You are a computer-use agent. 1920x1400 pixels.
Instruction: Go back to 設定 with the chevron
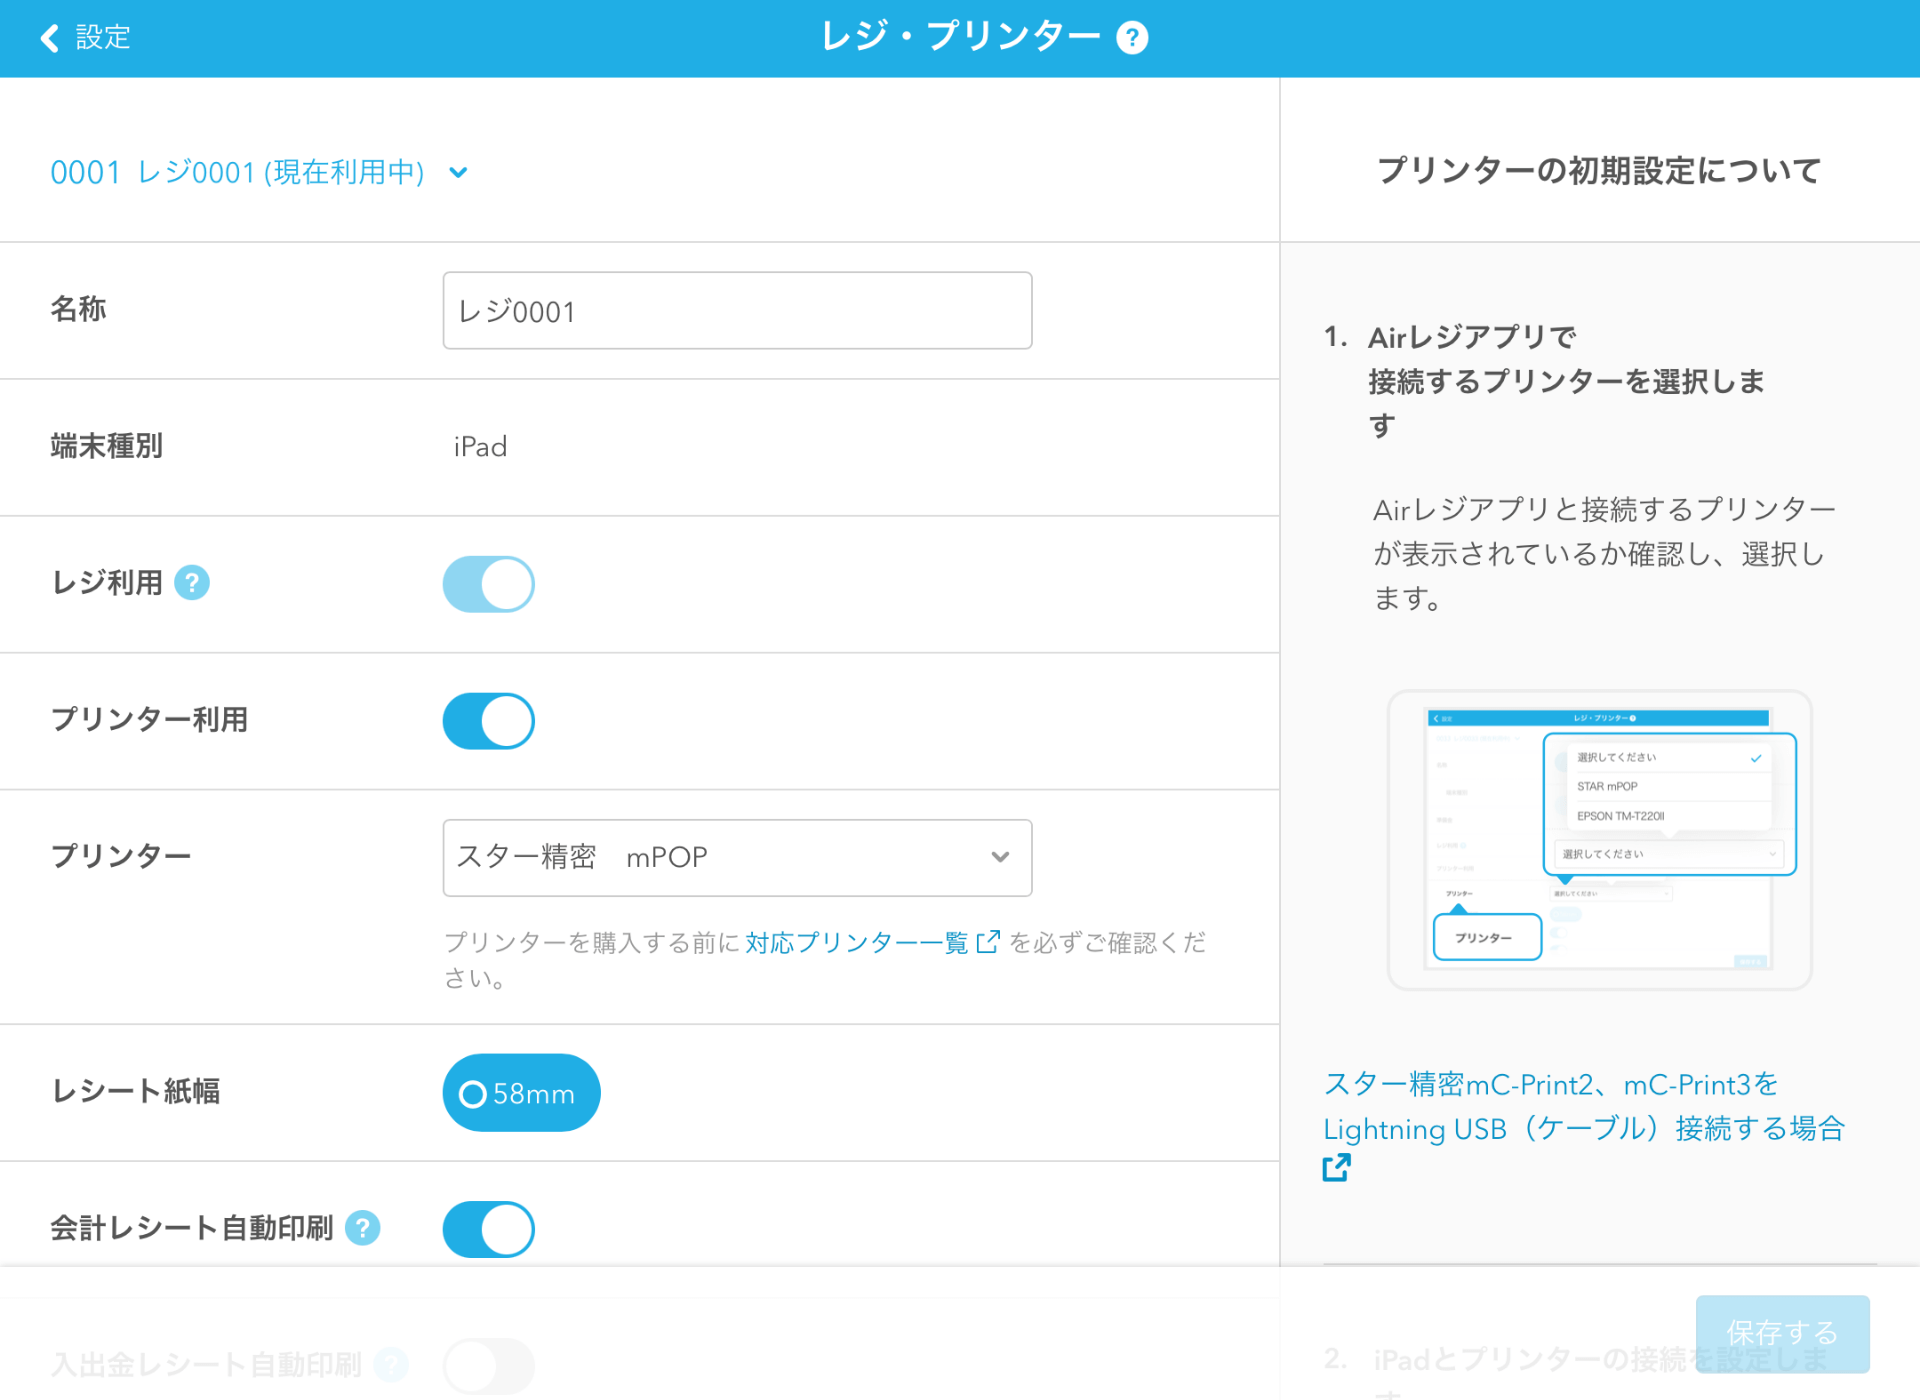pos(48,38)
